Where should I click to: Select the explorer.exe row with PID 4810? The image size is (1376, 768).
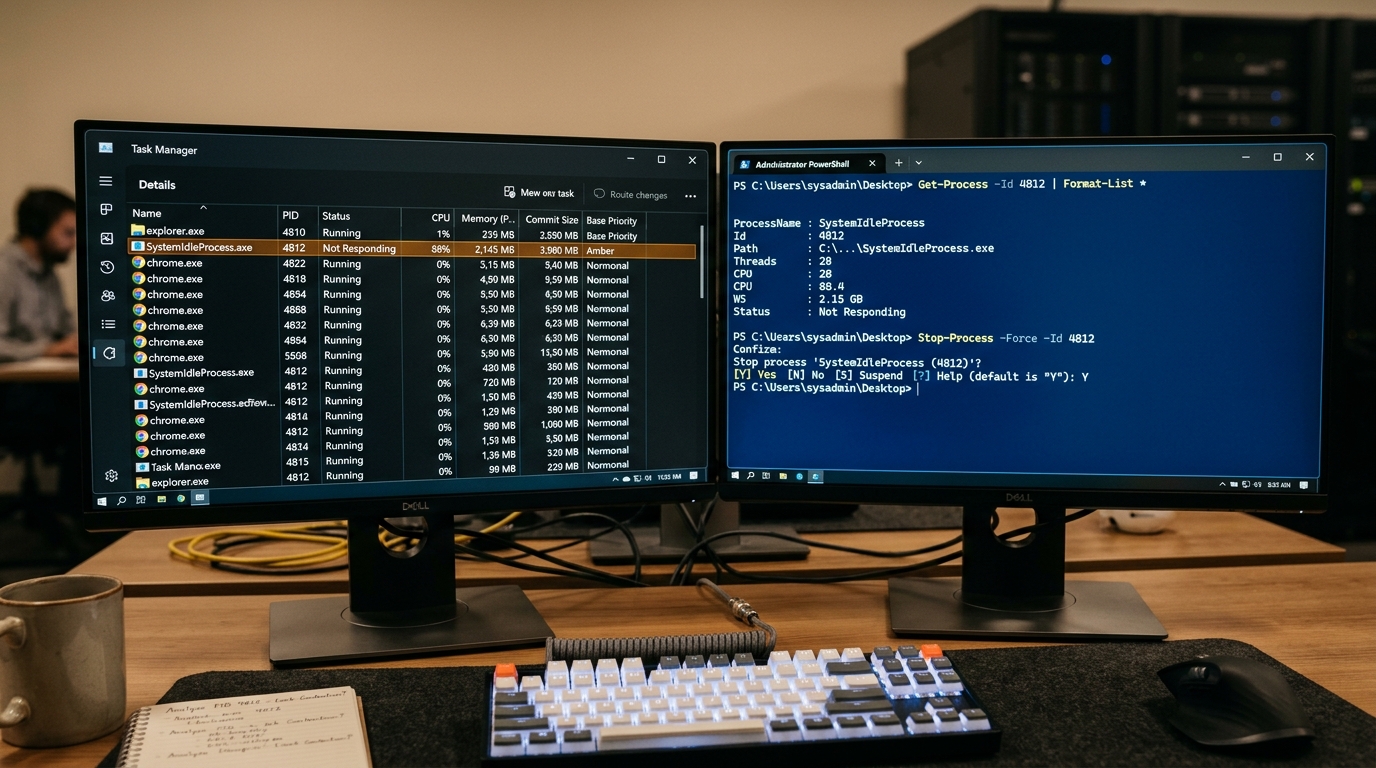point(387,232)
